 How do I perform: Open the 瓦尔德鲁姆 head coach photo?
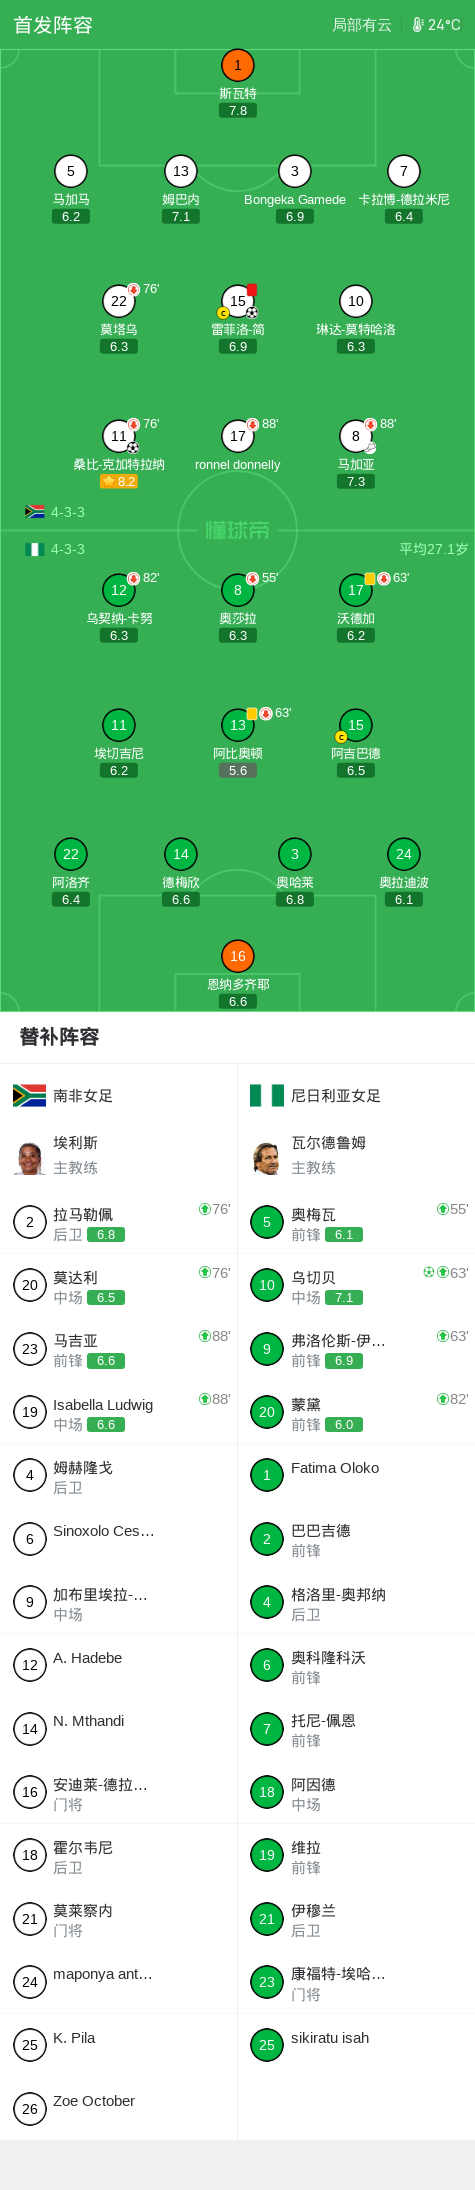[x=267, y=1157]
